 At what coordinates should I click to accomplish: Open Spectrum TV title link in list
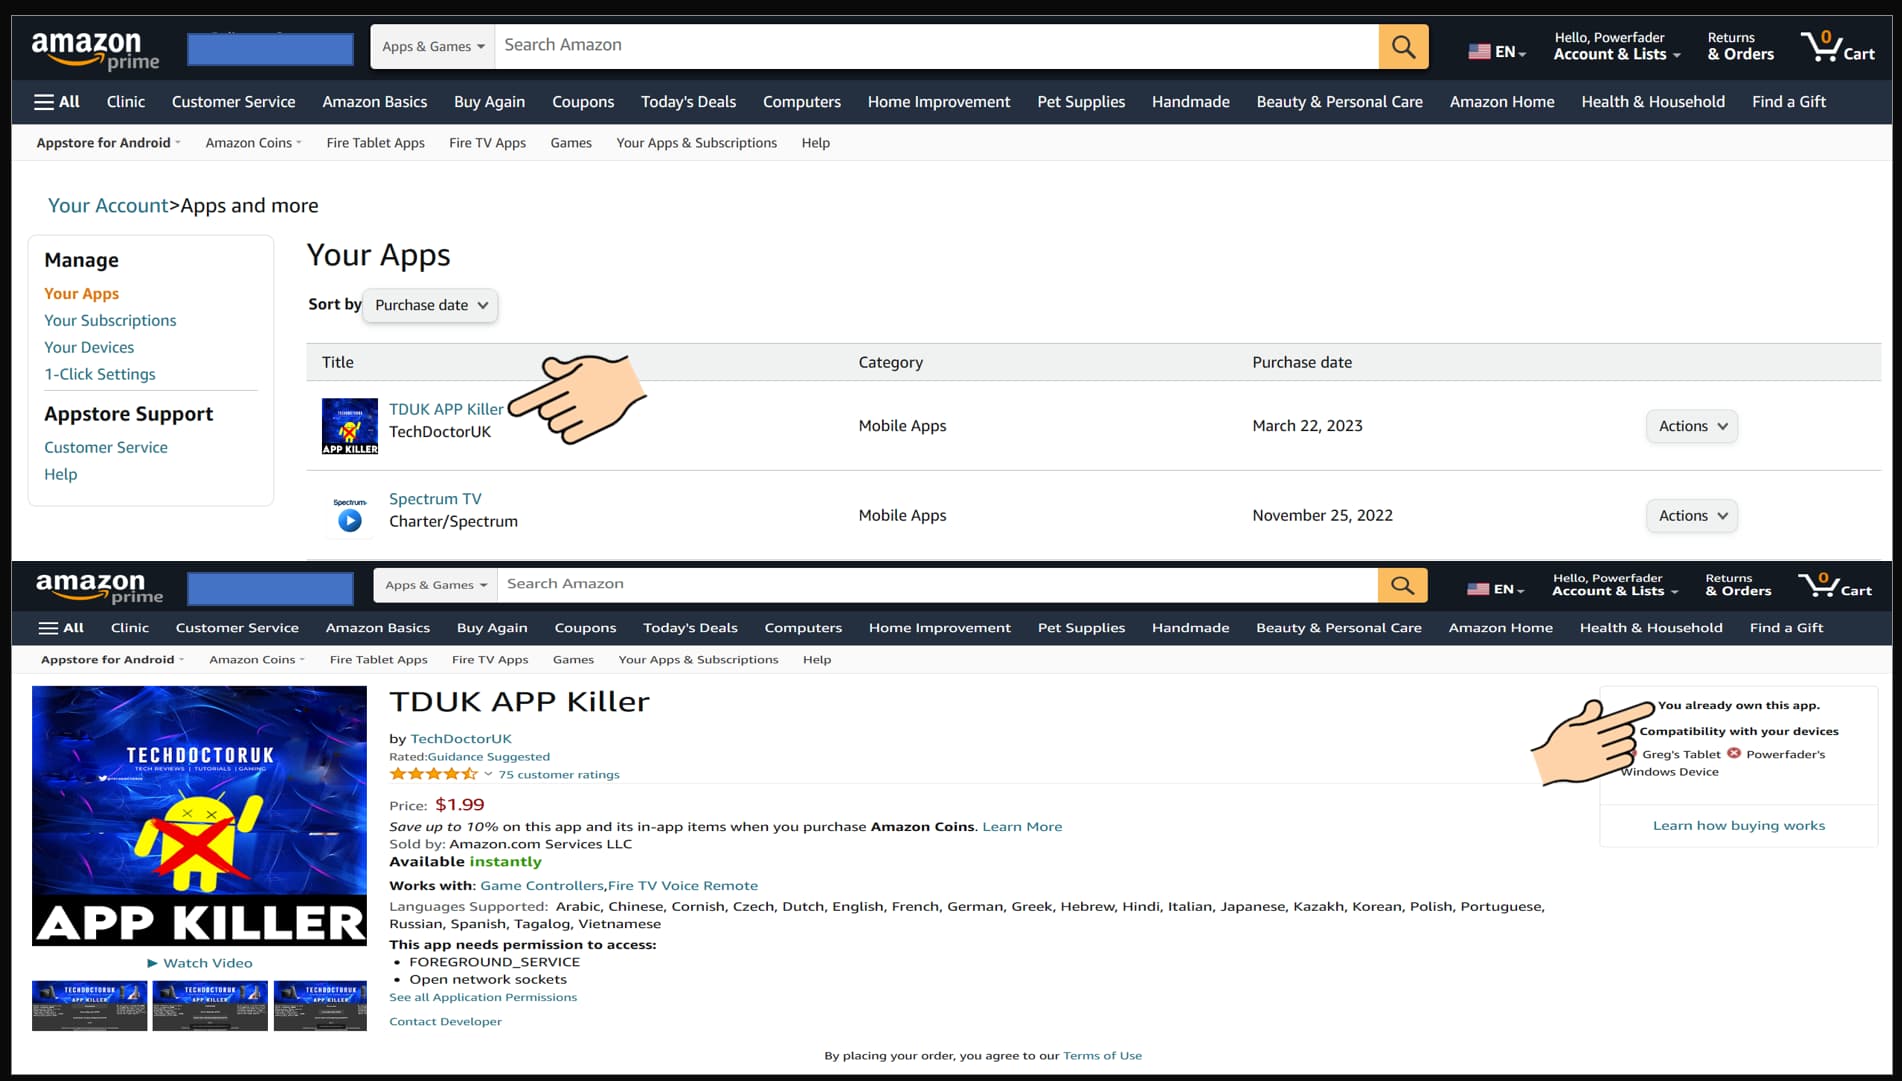(x=435, y=499)
